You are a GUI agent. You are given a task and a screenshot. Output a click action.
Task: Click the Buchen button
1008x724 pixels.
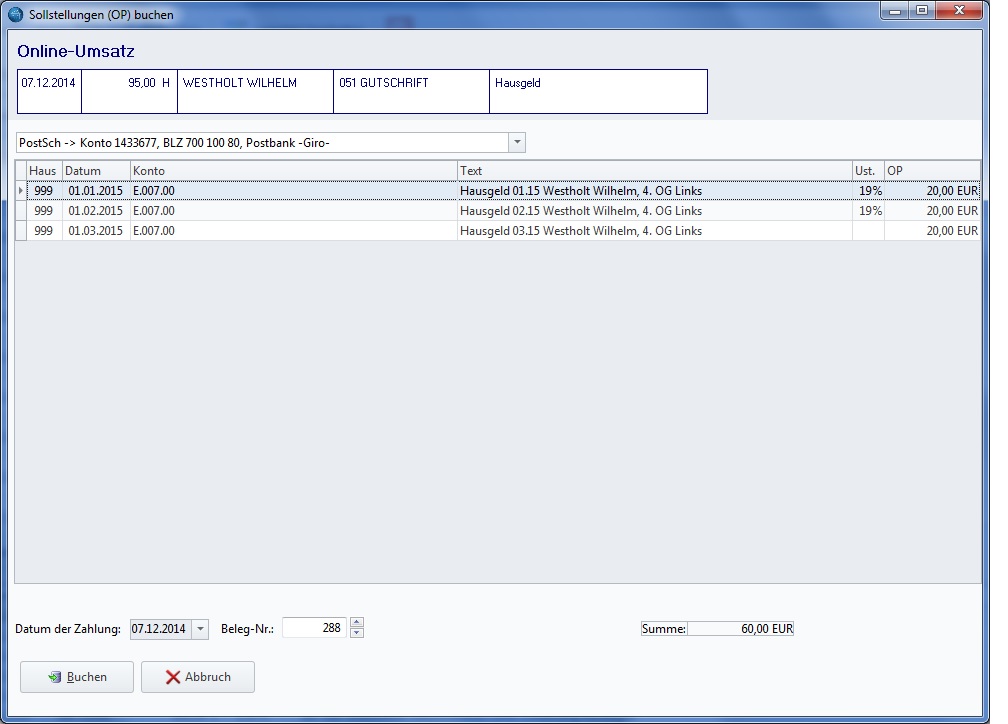point(77,677)
